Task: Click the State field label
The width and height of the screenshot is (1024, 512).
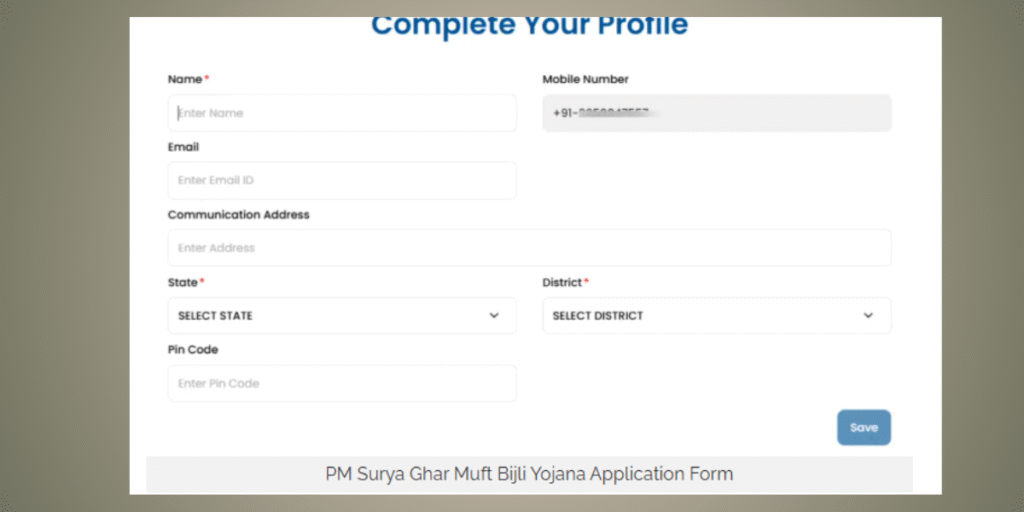Action: (x=182, y=283)
